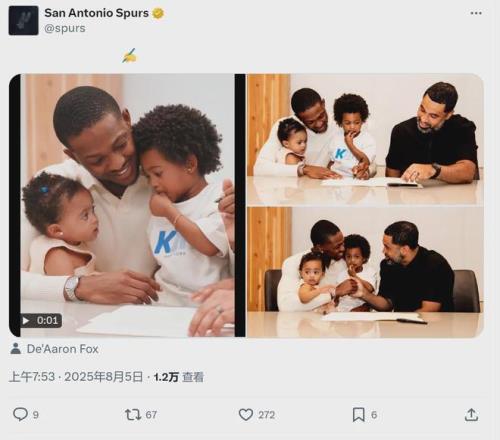Click the tweet timestamp 2025年8月5日
Screen dimensions: 500x440
click(103, 377)
